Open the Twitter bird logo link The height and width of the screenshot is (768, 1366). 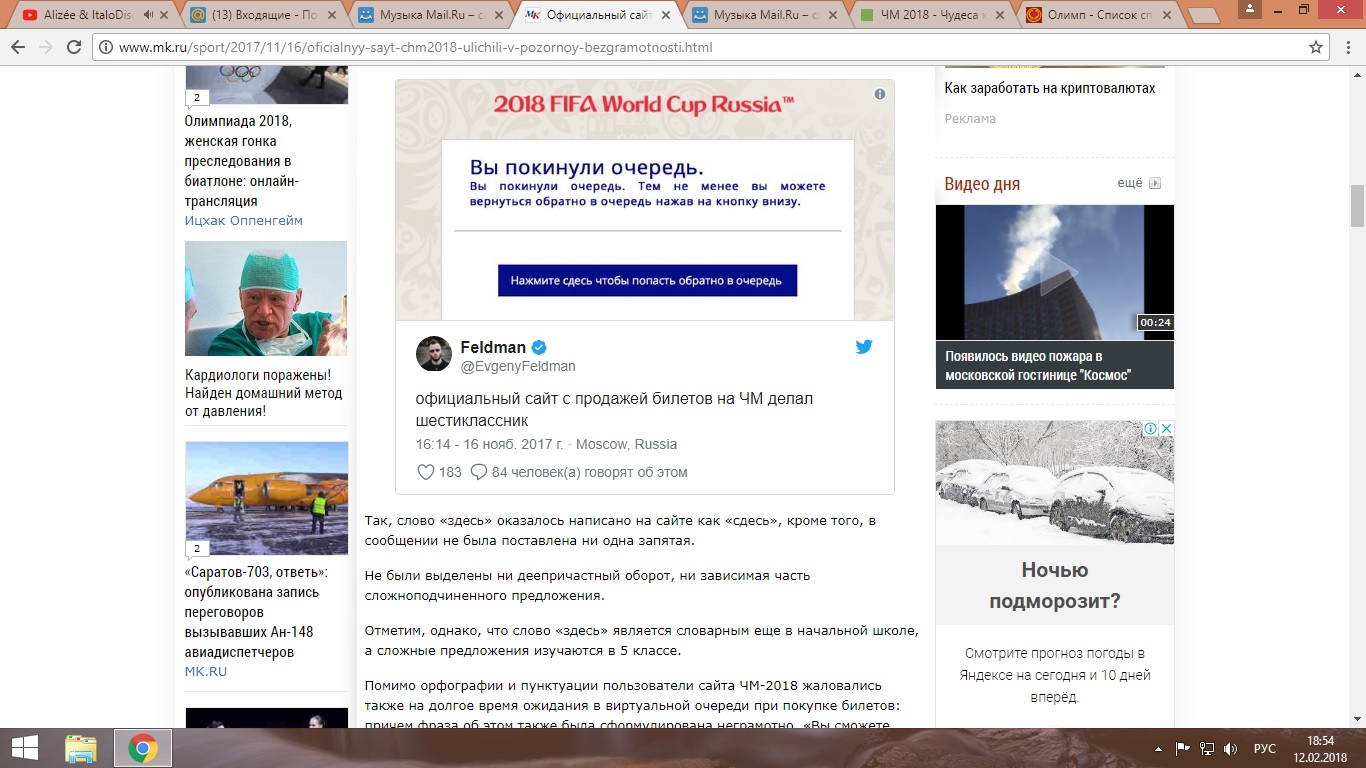coord(864,346)
